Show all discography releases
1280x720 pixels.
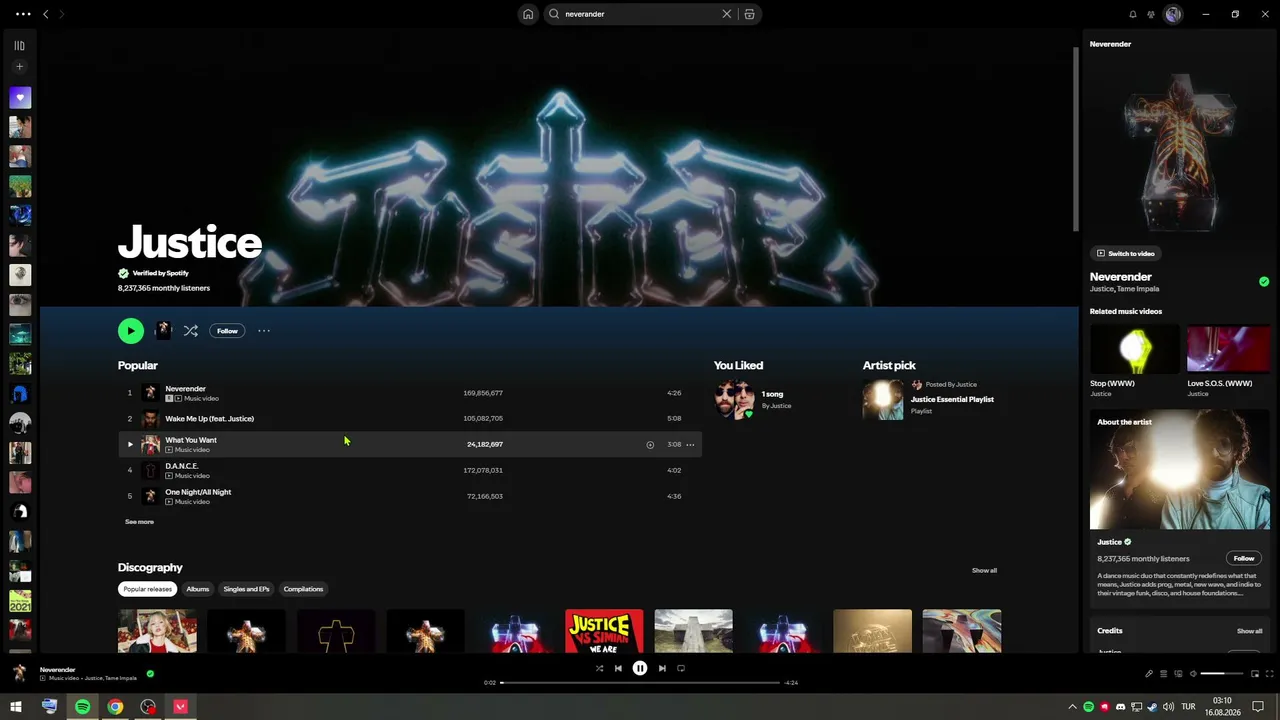(984, 571)
